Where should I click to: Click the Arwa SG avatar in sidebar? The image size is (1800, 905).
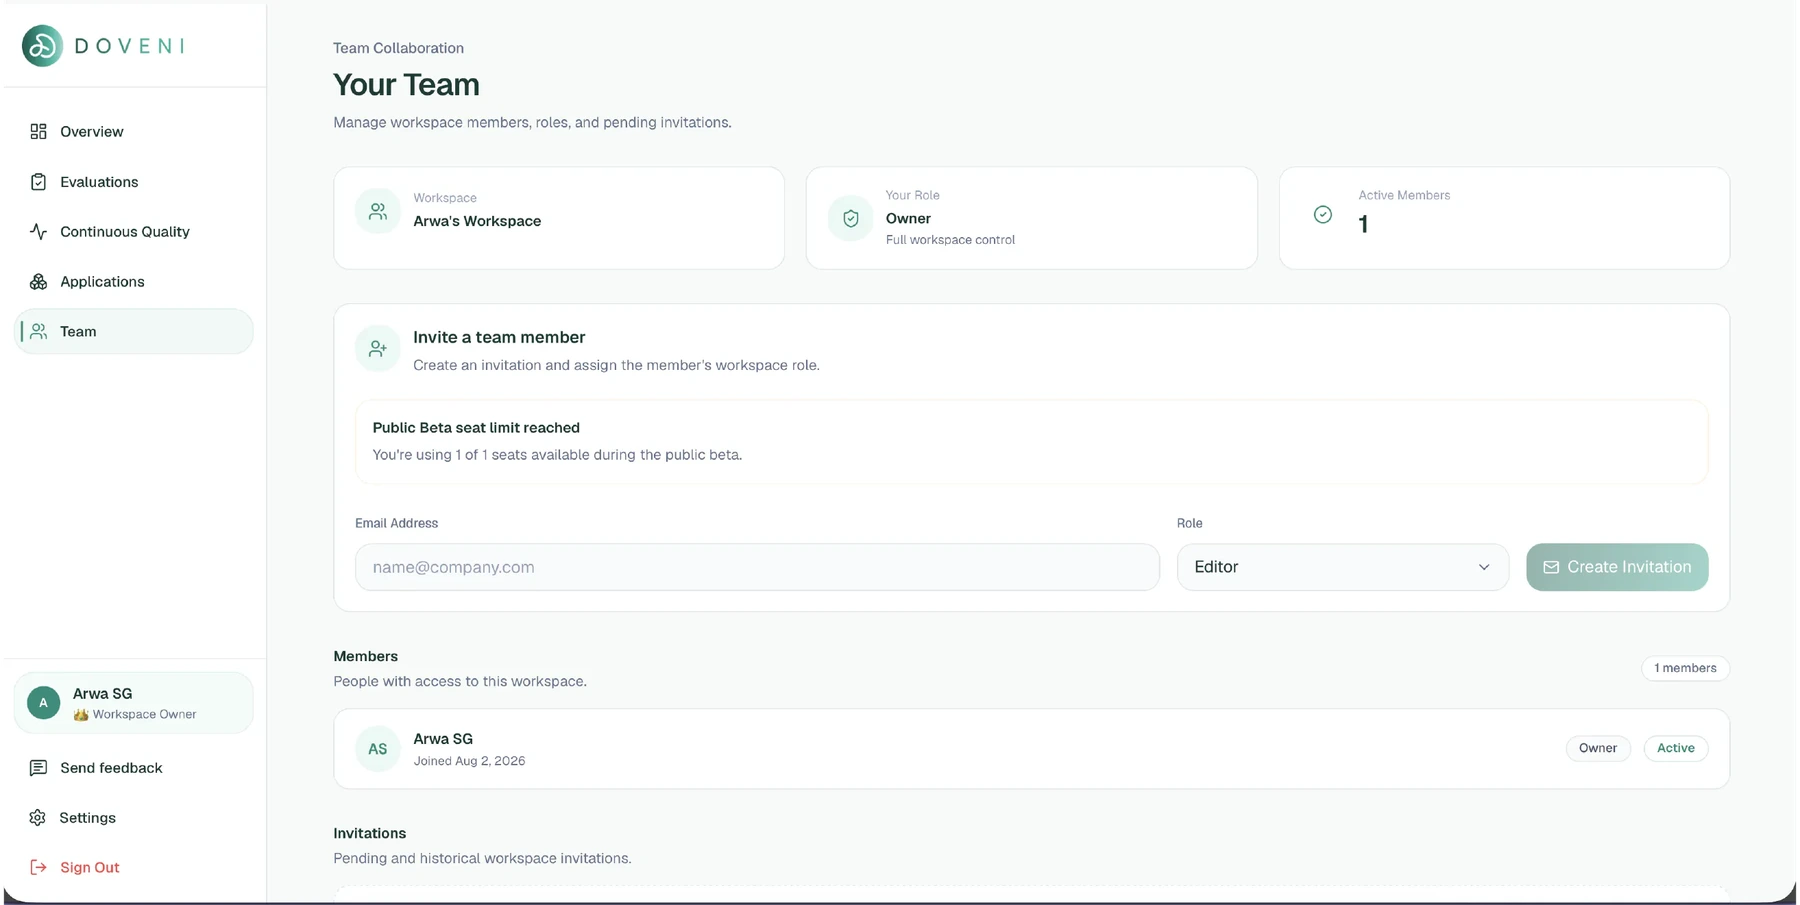click(43, 703)
